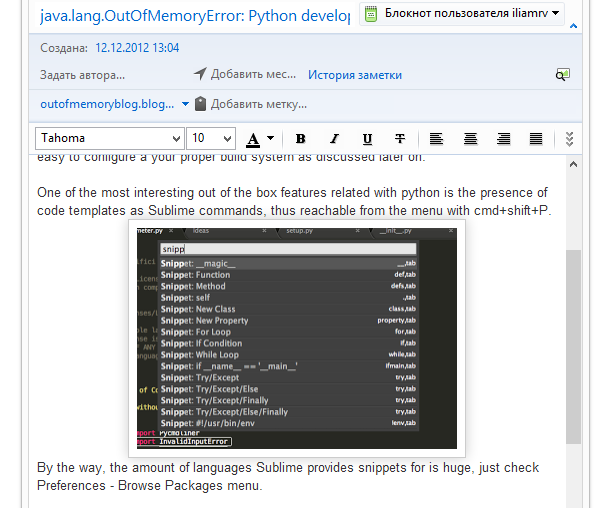Open the Tahoma font family dropdown
Viewport: 600px width, 508px height.
pyautogui.click(x=110, y=138)
